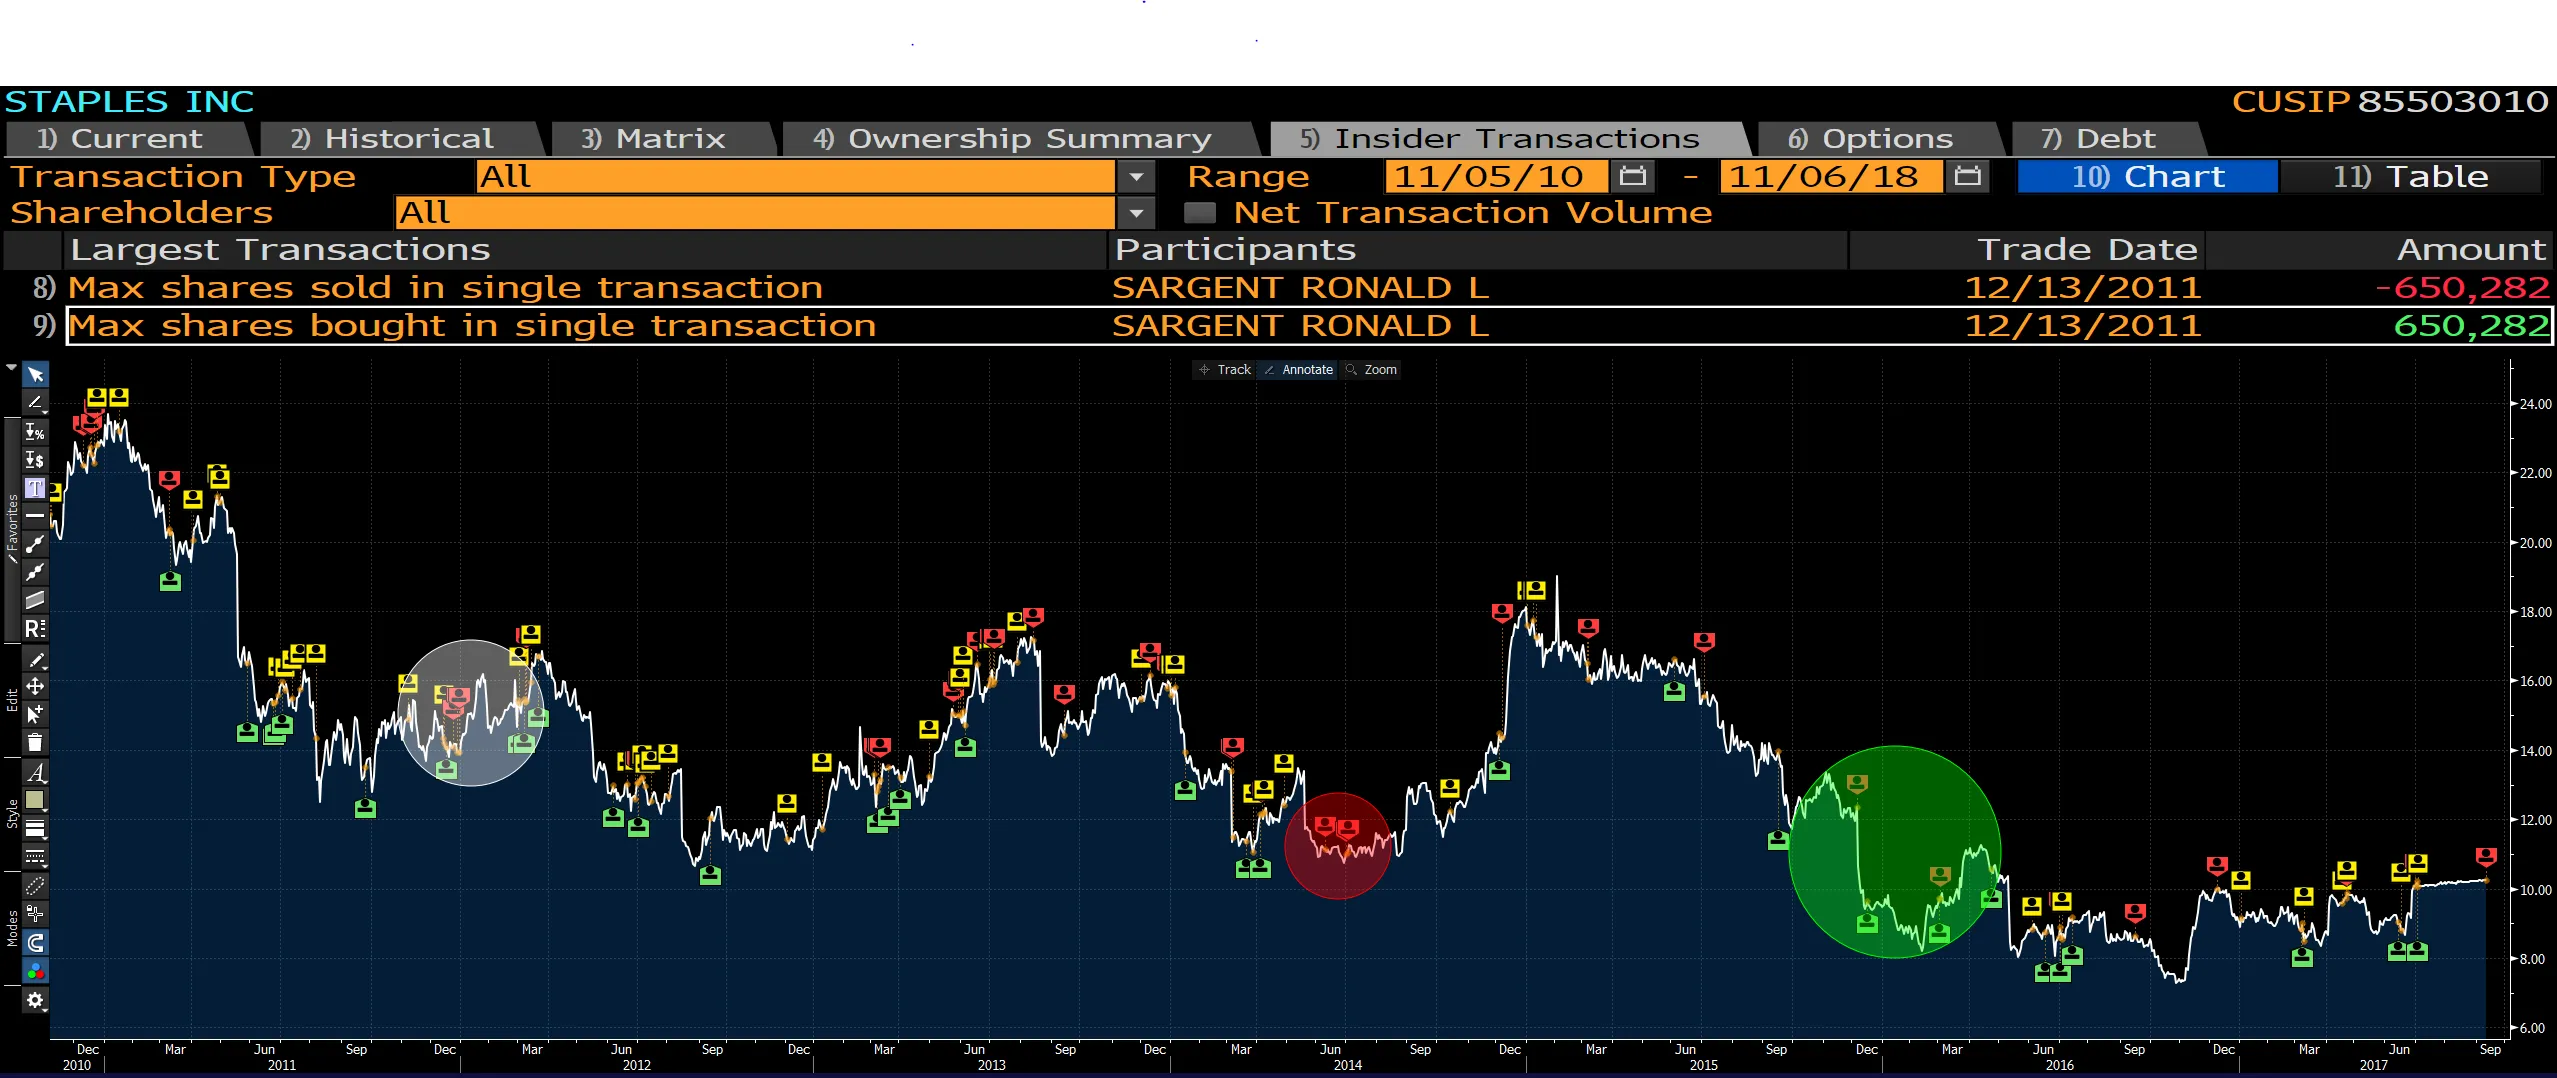2557x1078 pixels.
Task: Toggle the RGB color circles mode
Action: point(35,970)
